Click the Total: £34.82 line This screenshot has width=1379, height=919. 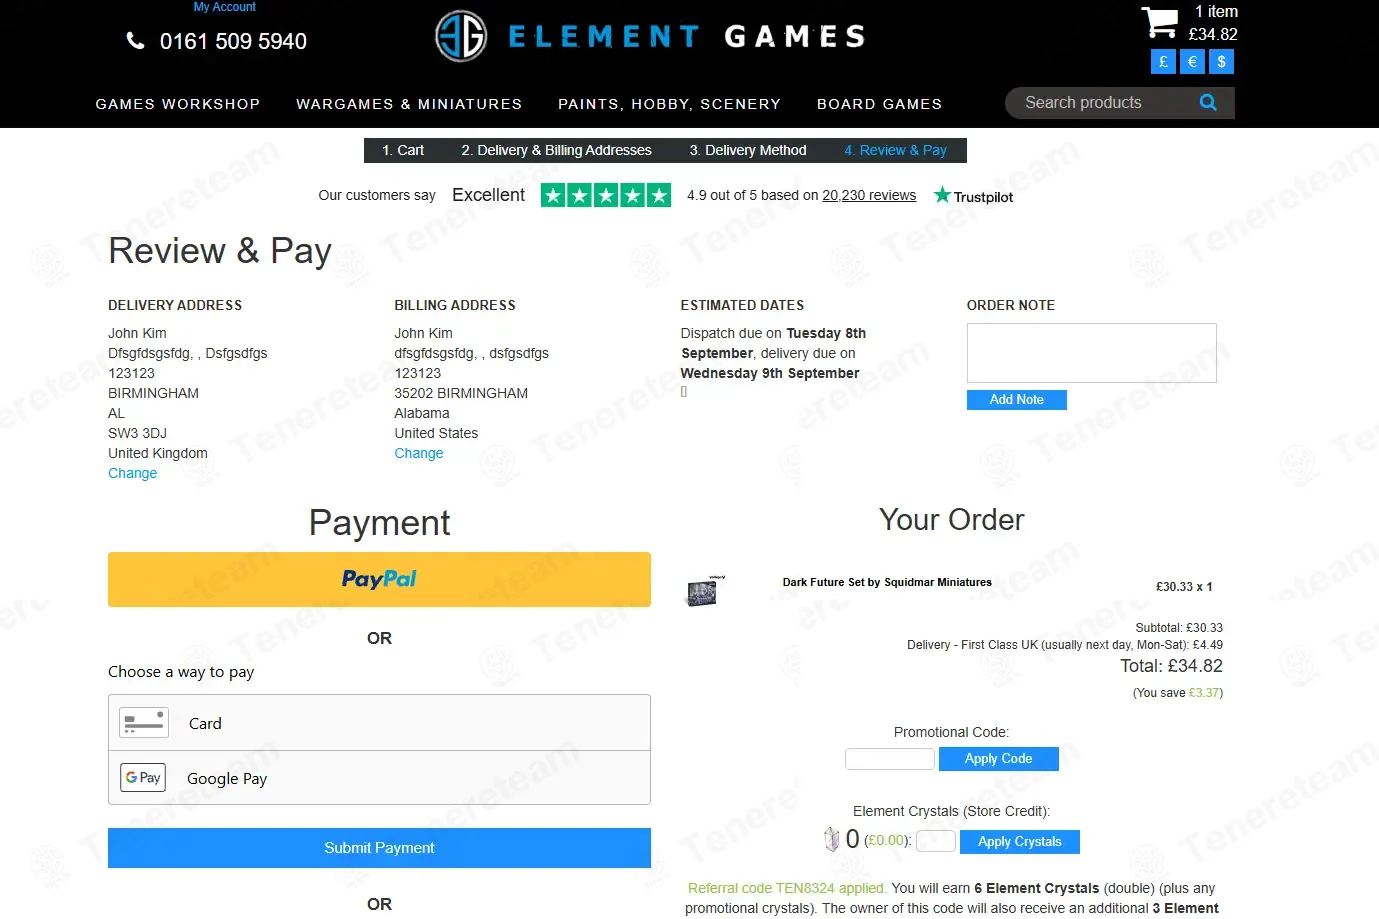click(x=1171, y=666)
